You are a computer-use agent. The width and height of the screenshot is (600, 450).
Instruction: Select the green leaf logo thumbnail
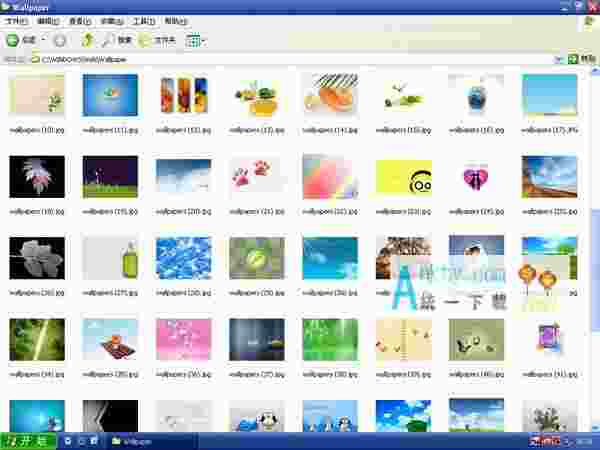click(x=257, y=258)
